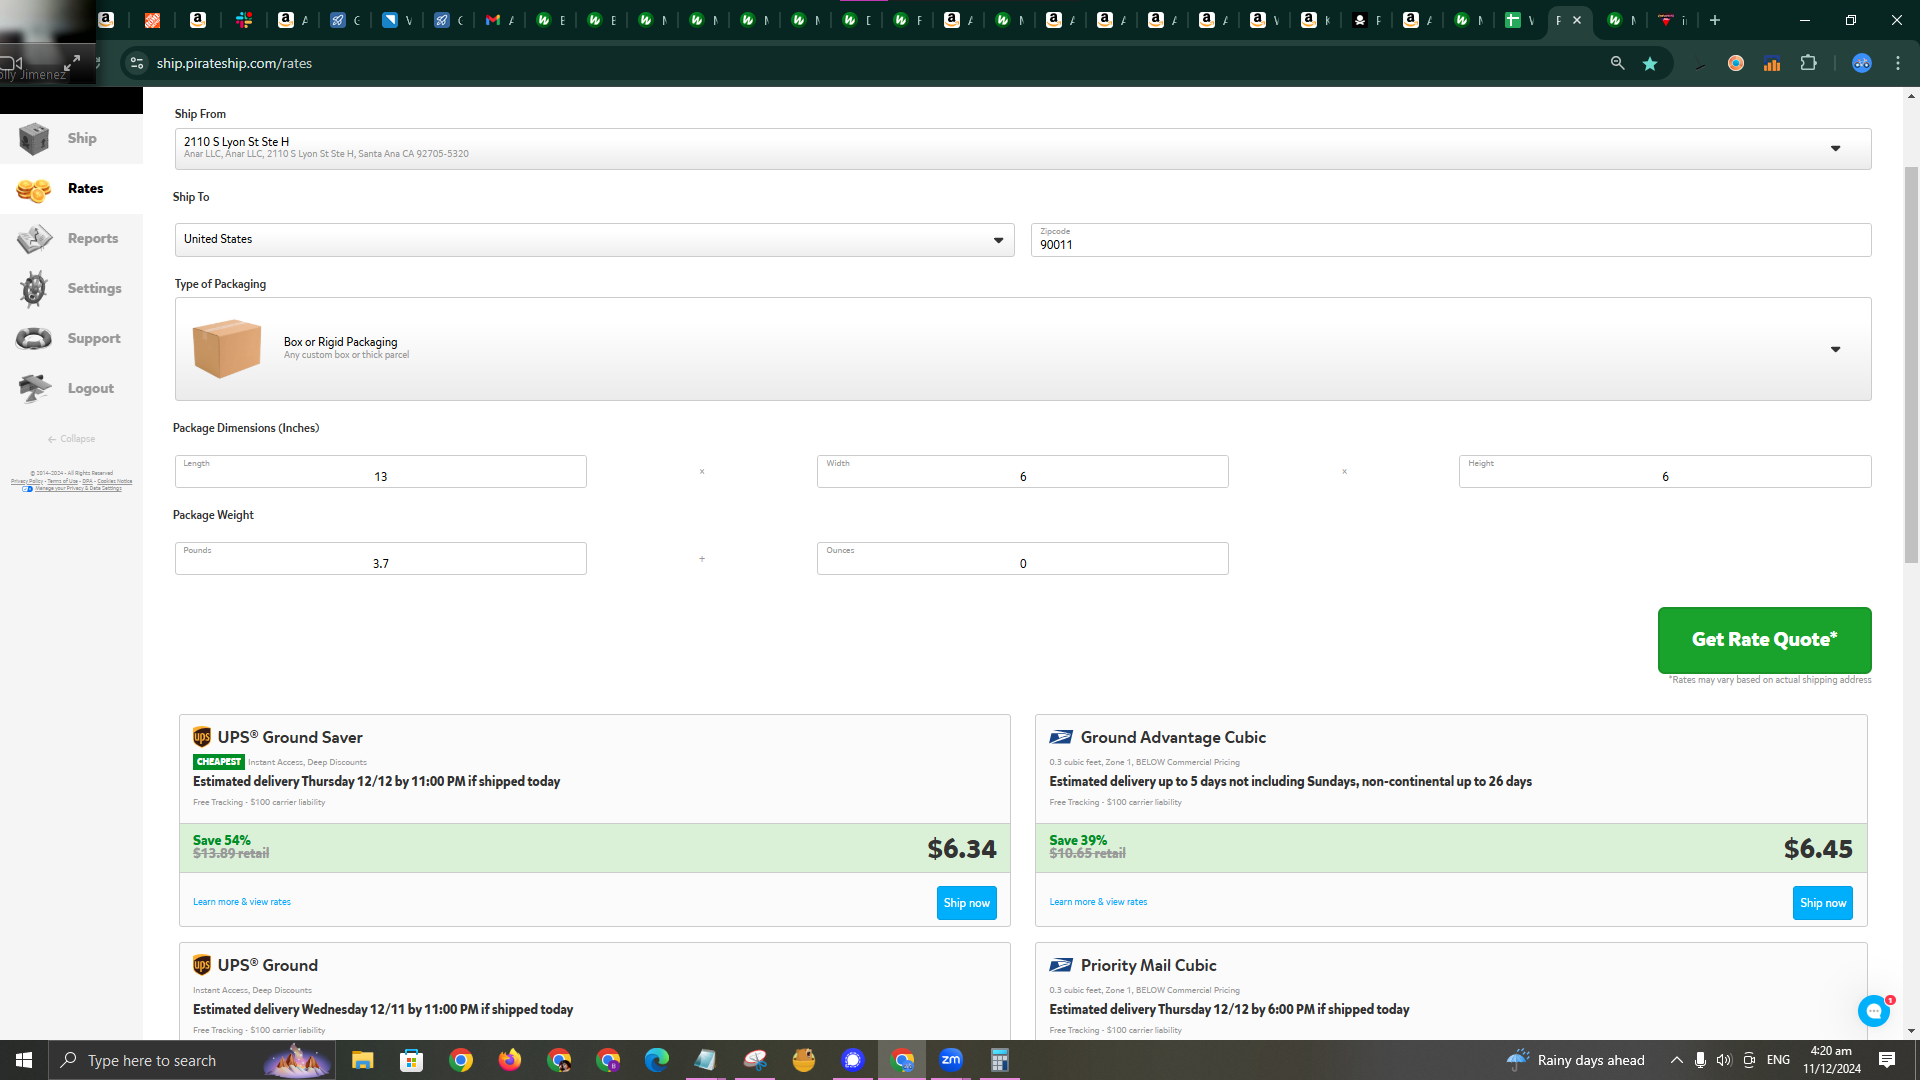Click the Pounds weight field
The height and width of the screenshot is (1080, 1920).
pos(380,559)
